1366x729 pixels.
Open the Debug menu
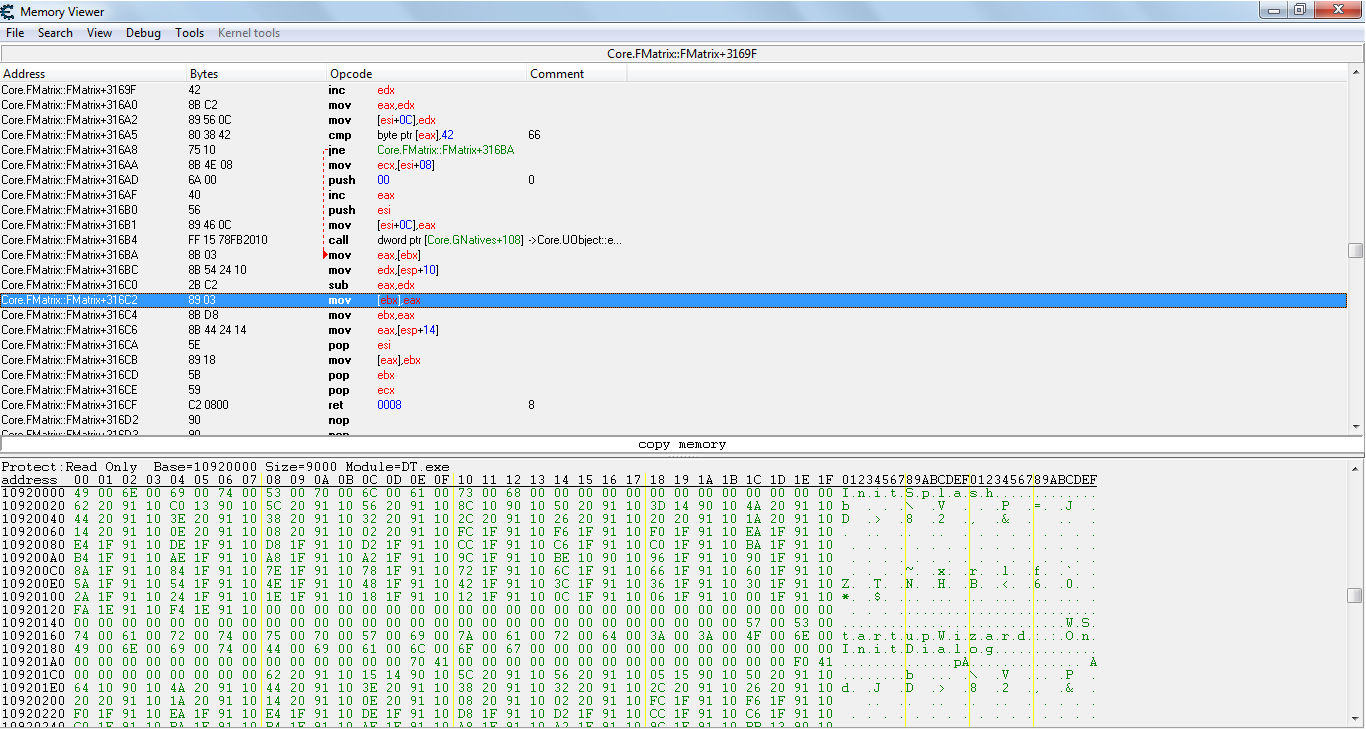coord(143,33)
